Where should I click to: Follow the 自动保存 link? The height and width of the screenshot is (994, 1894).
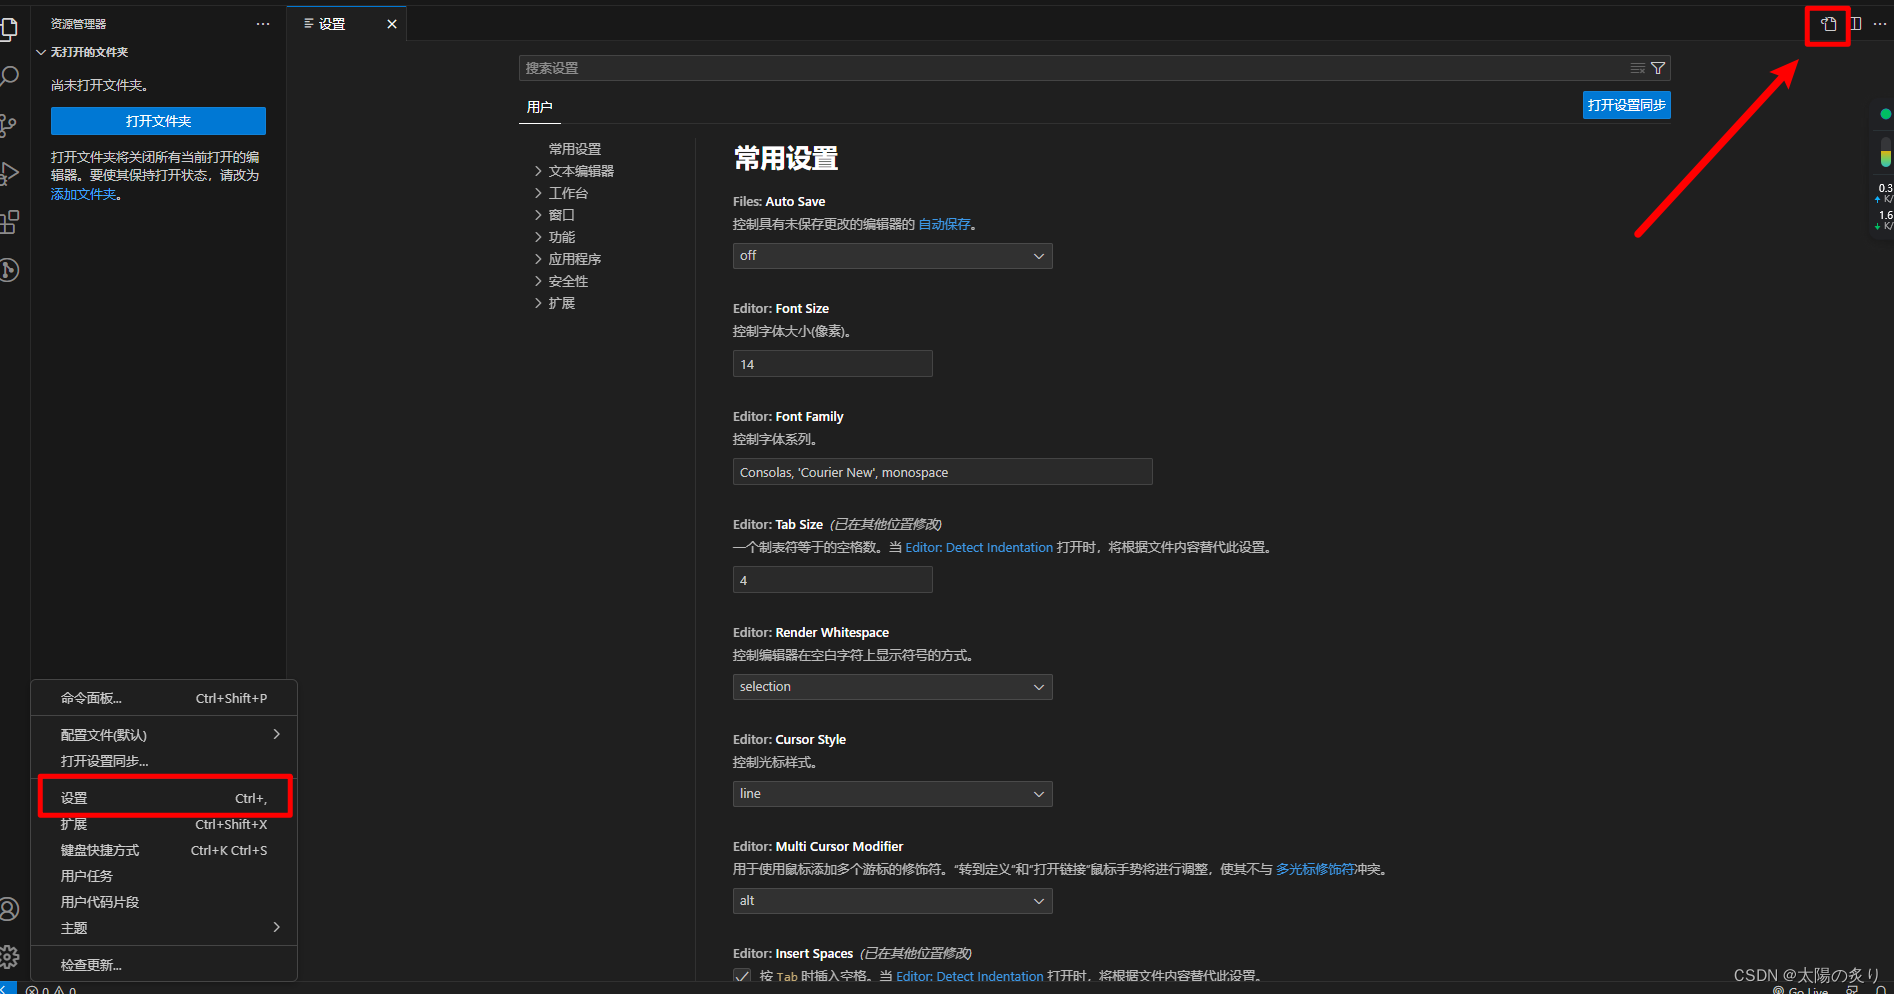click(x=945, y=224)
